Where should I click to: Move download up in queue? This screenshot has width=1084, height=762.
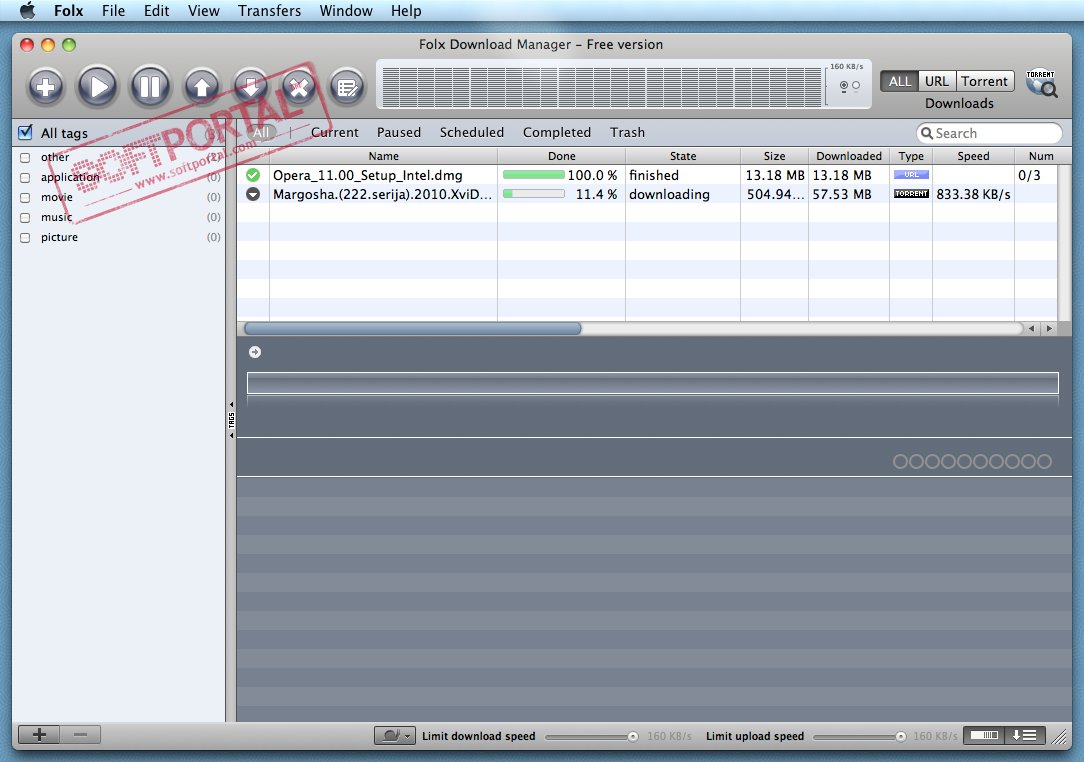tap(201, 87)
